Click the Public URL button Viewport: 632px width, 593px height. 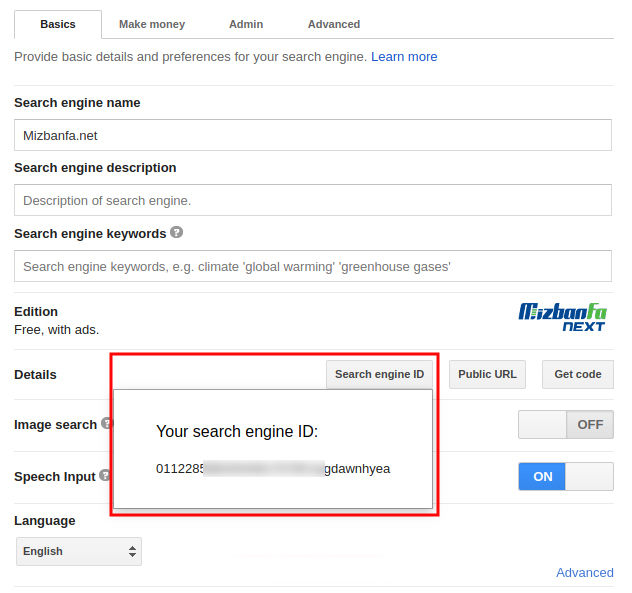click(x=487, y=374)
